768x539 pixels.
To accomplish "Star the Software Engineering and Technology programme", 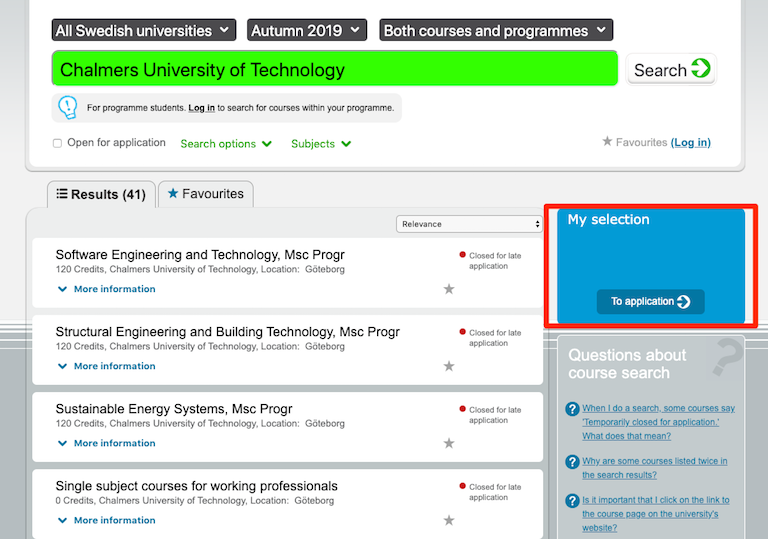I will tap(449, 289).
